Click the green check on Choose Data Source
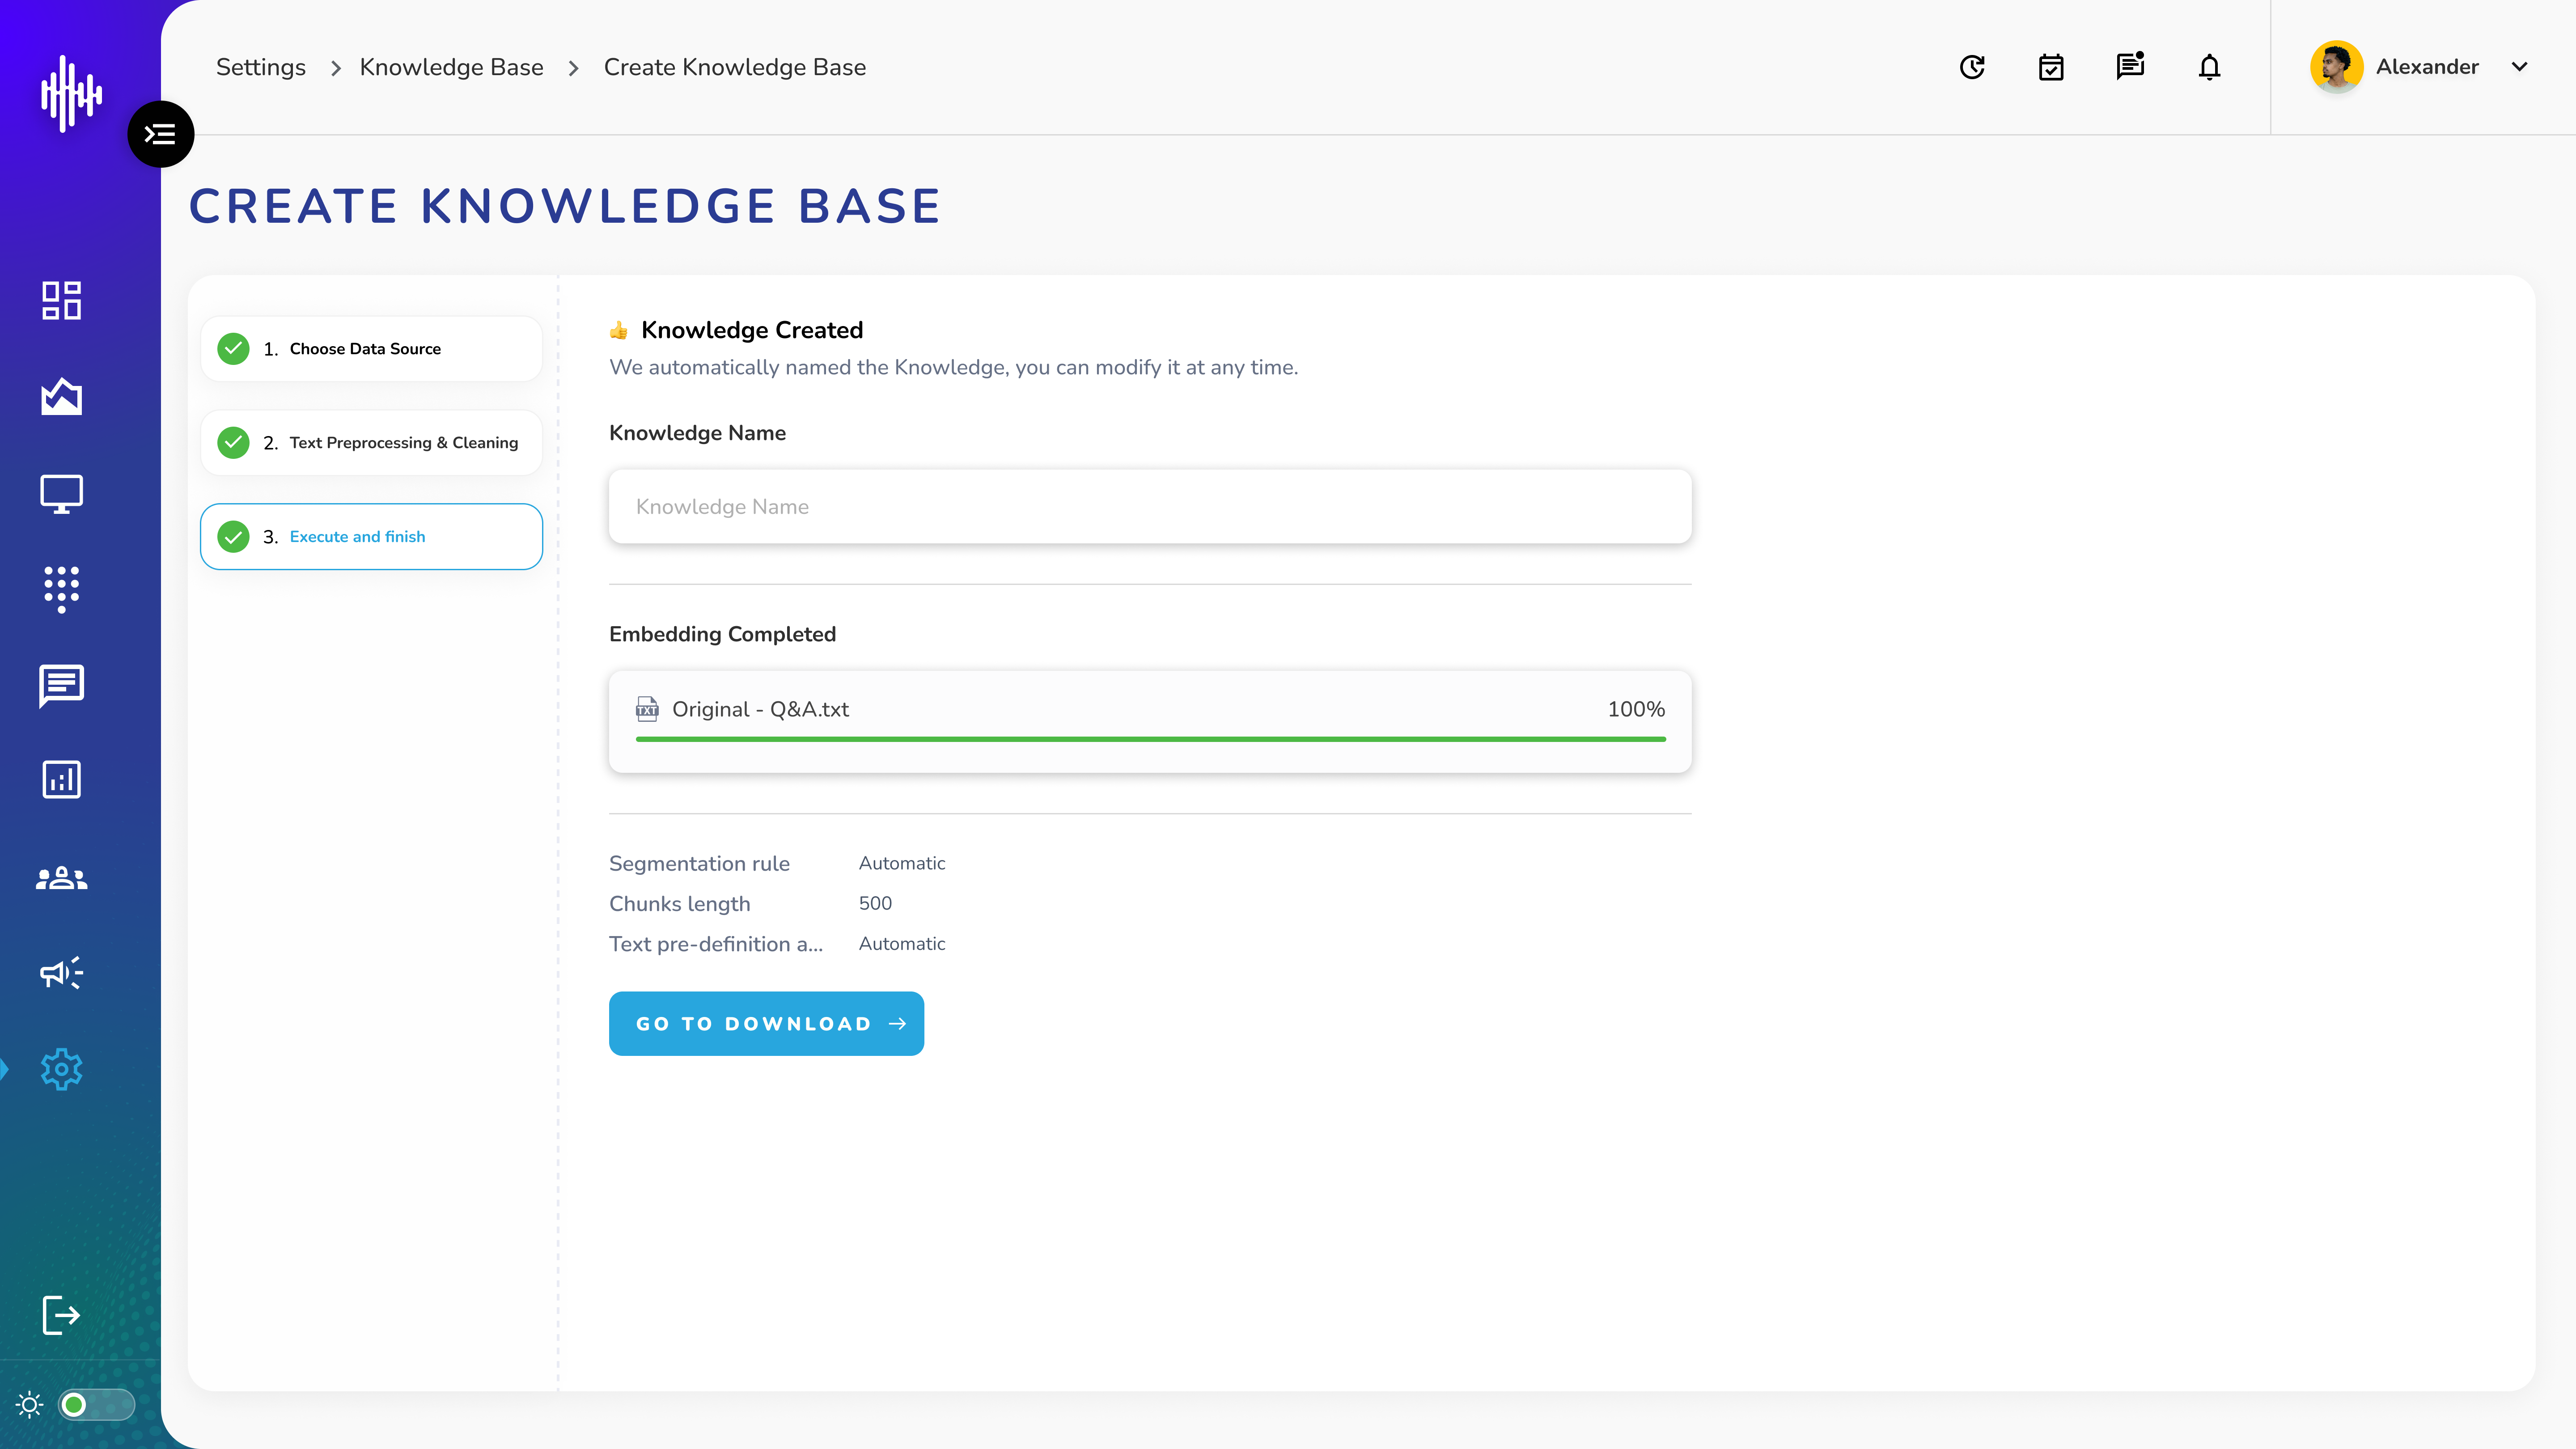2576x1449 pixels. pyautogui.click(x=233, y=349)
